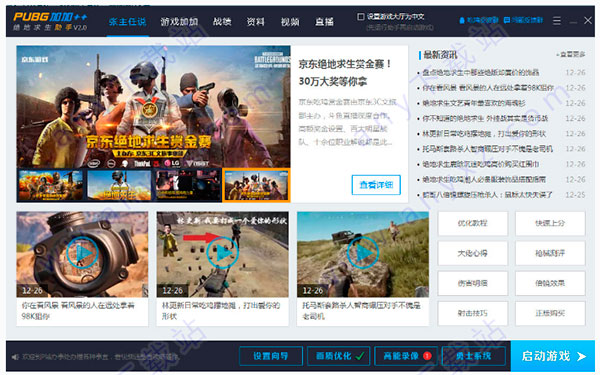Open the 优化教程 quick link box
Viewport: 600px width, 375px height.
coord(473,223)
